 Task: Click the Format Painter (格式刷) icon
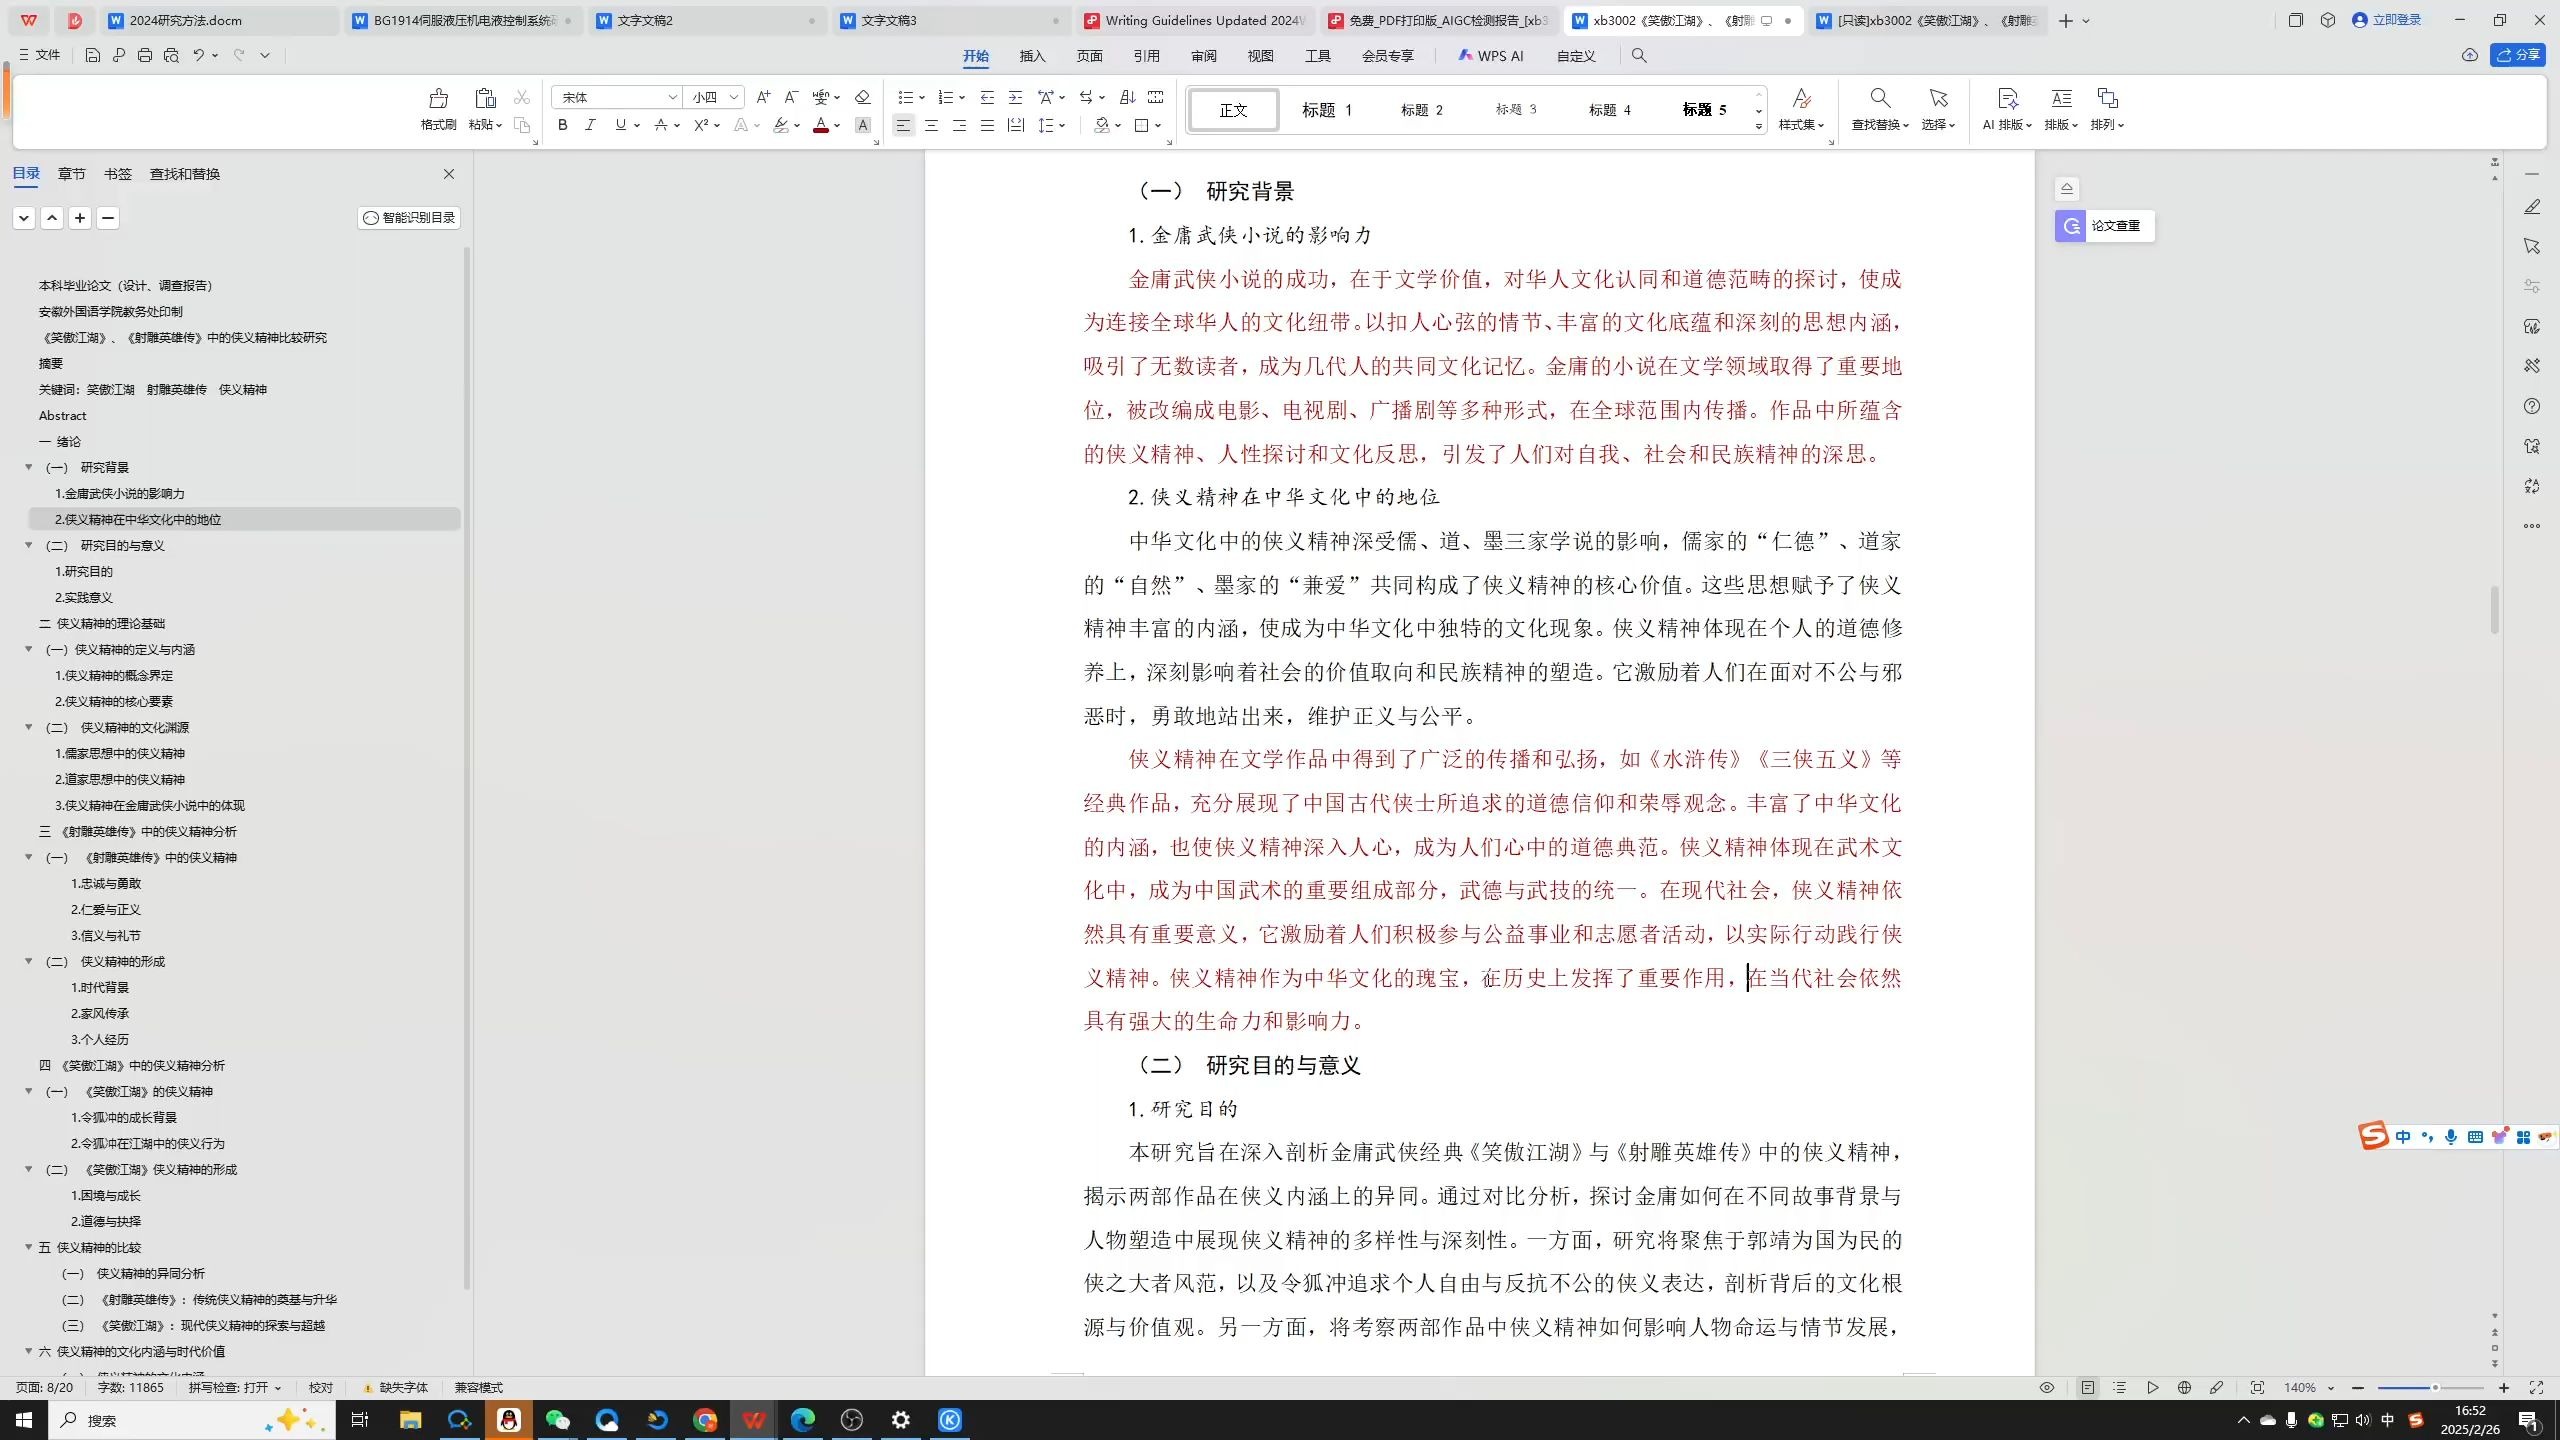438,99
